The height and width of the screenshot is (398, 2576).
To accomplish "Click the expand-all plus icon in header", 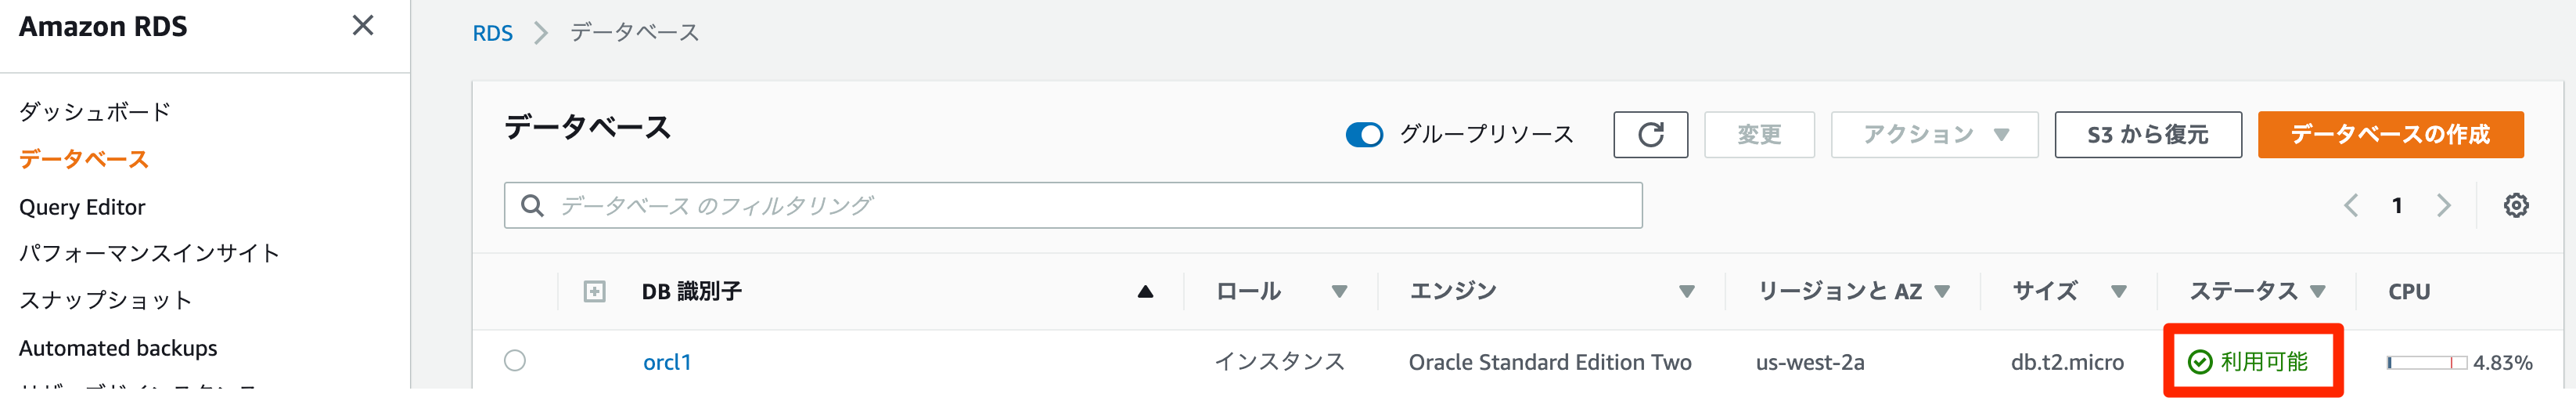I will (594, 292).
